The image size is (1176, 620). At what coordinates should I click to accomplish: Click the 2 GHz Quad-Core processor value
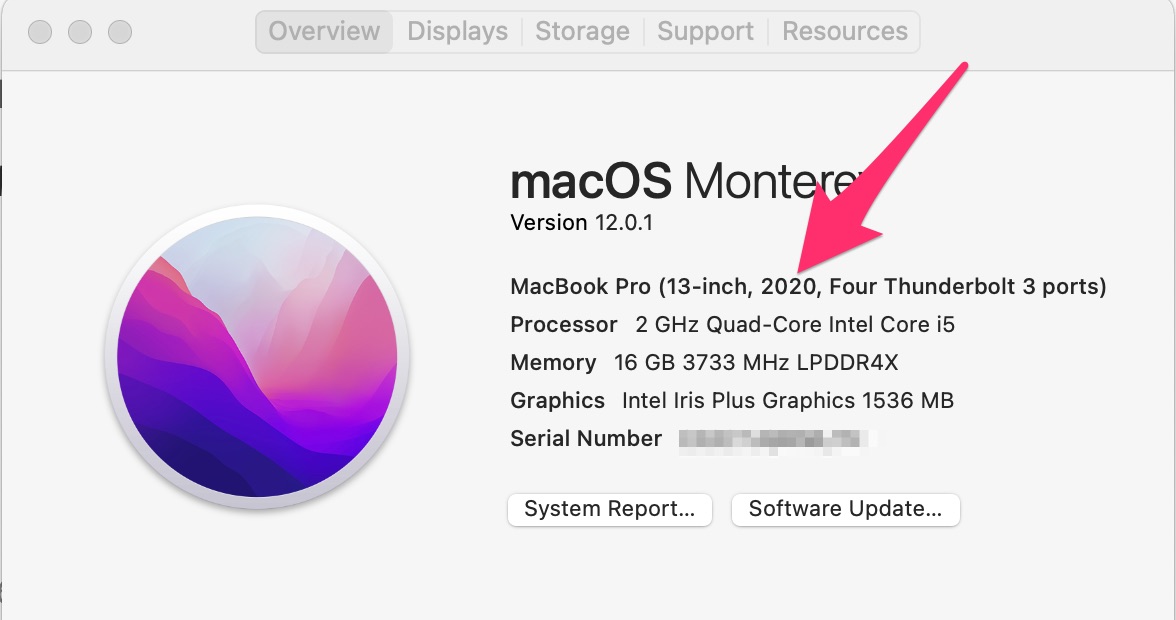795,325
